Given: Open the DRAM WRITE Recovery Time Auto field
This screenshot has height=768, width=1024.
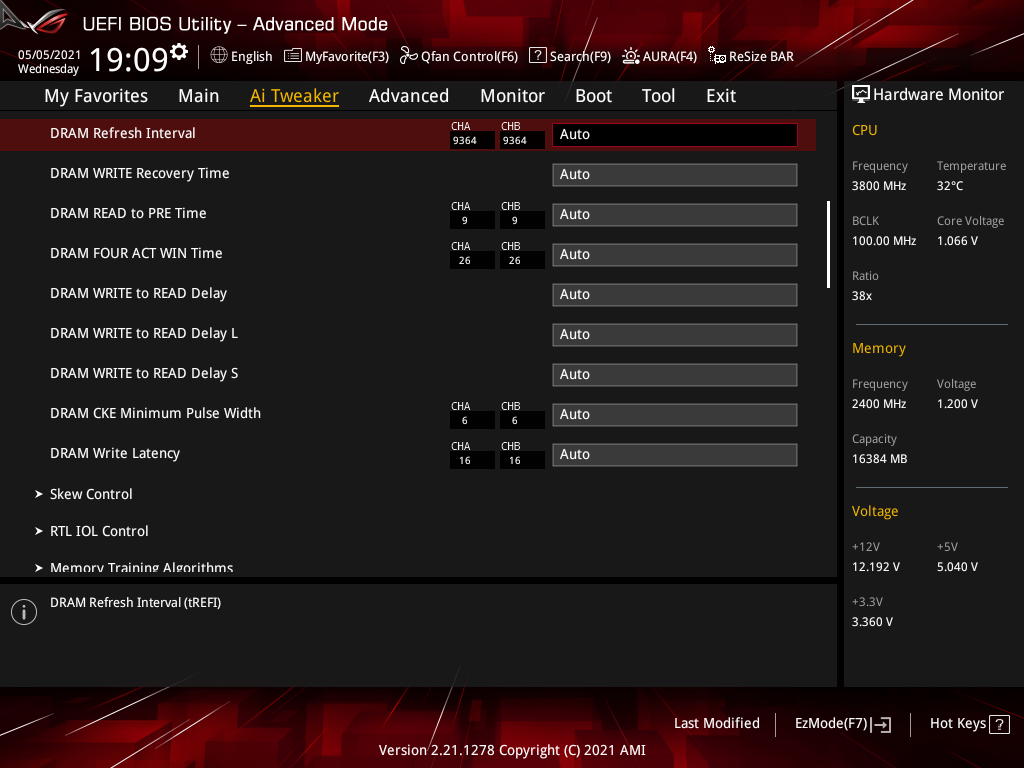Looking at the screenshot, I should tap(675, 174).
